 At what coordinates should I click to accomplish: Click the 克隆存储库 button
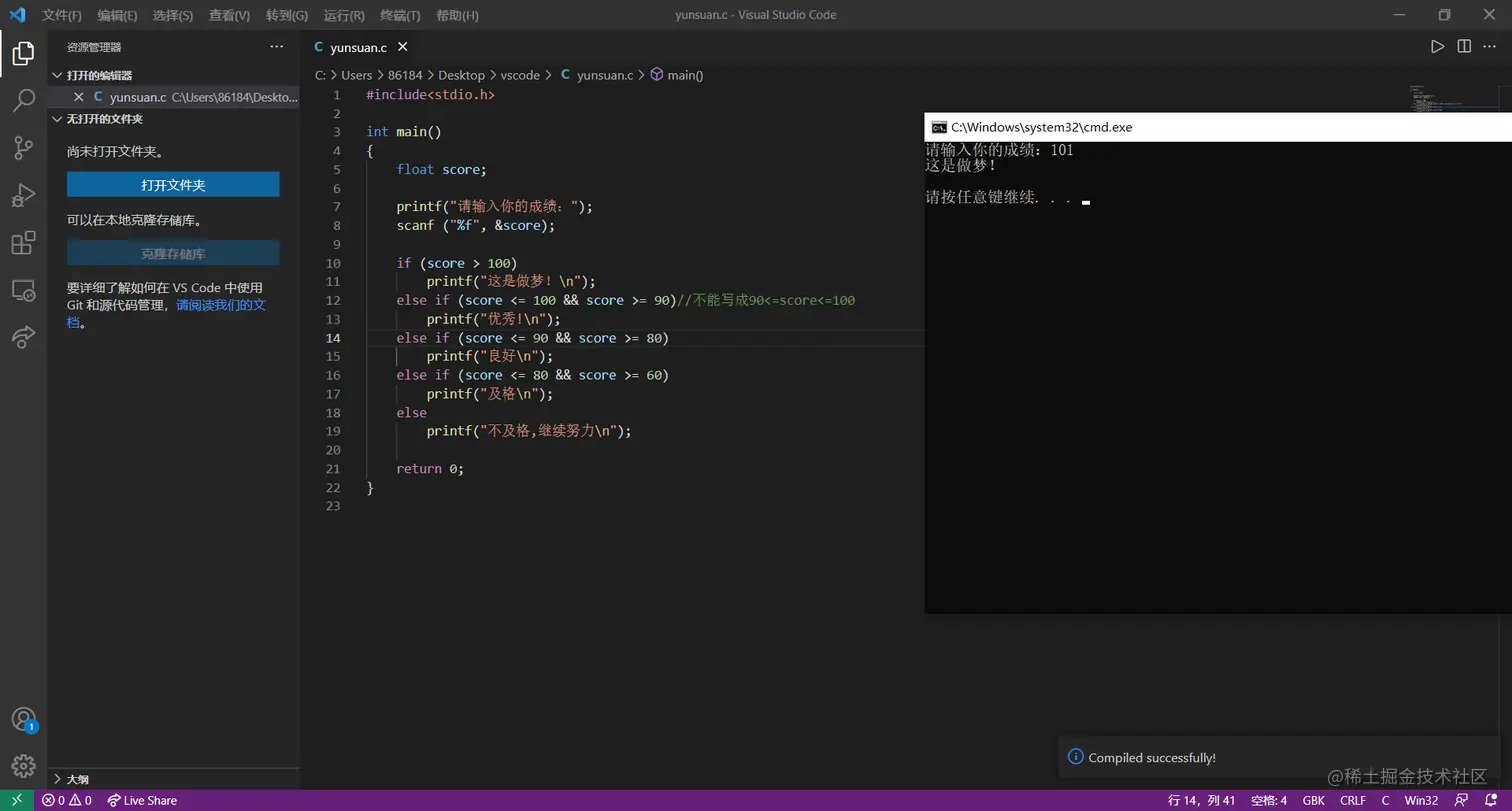click(173, 253)
